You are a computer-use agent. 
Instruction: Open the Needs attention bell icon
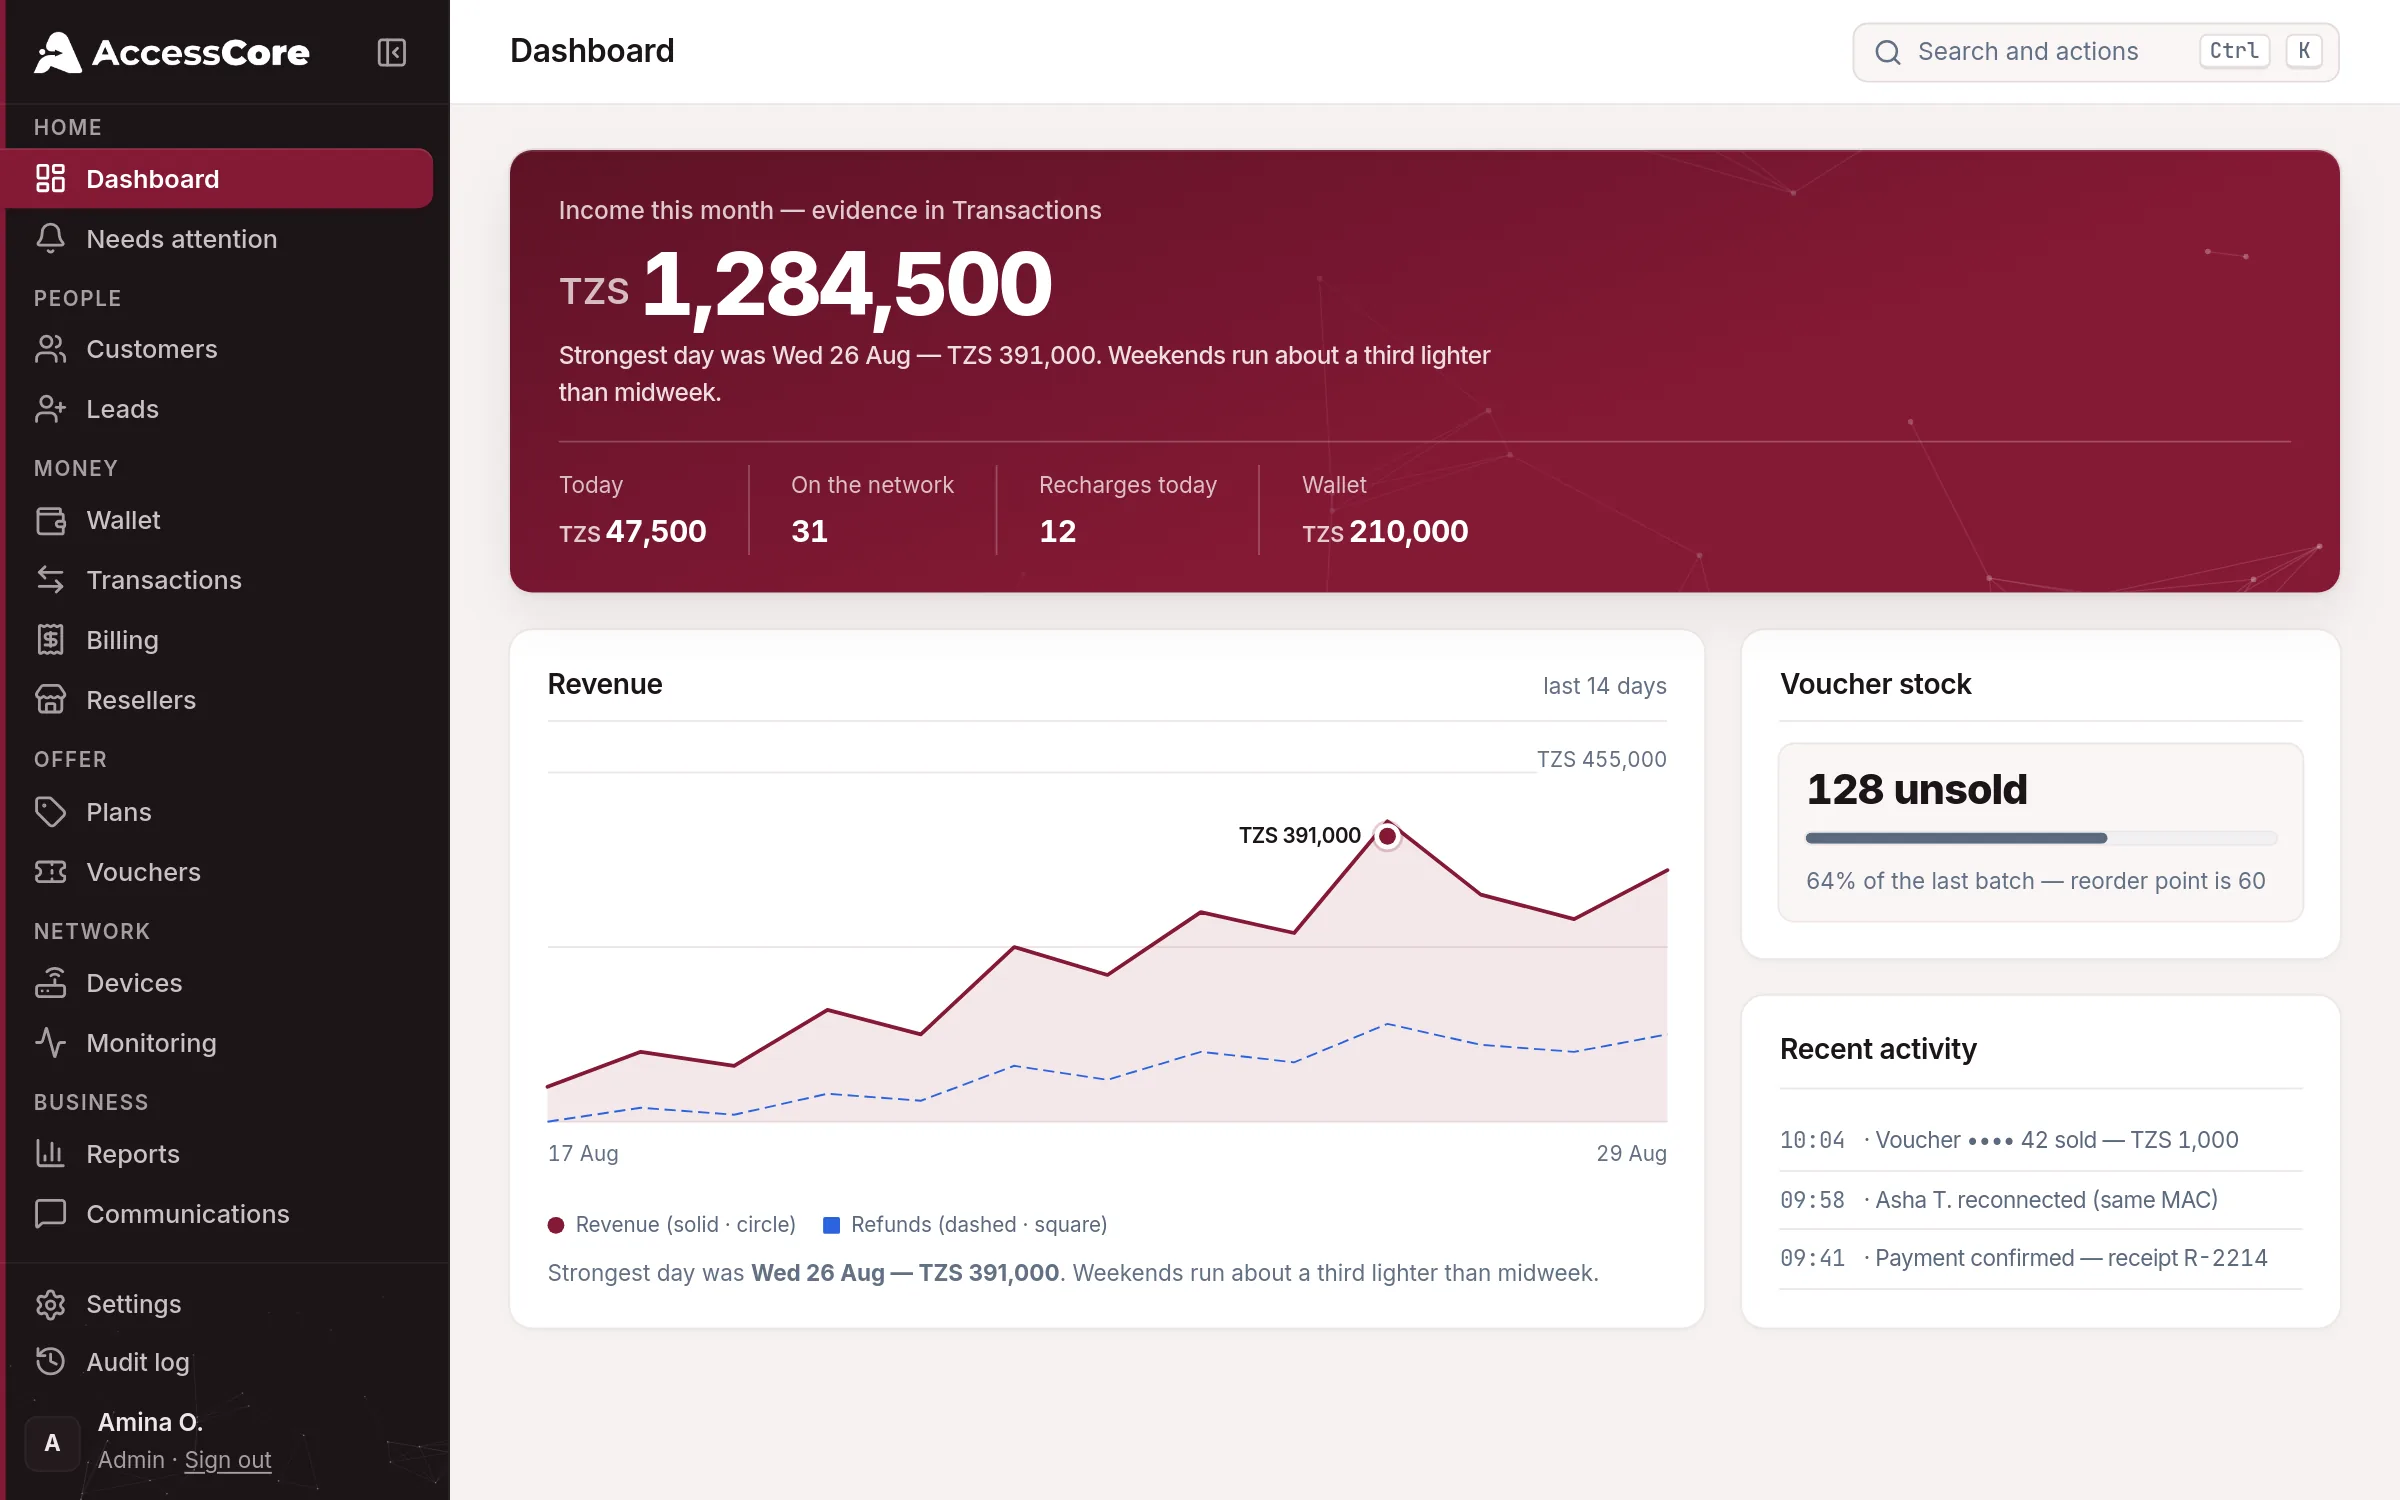[50, 238]
